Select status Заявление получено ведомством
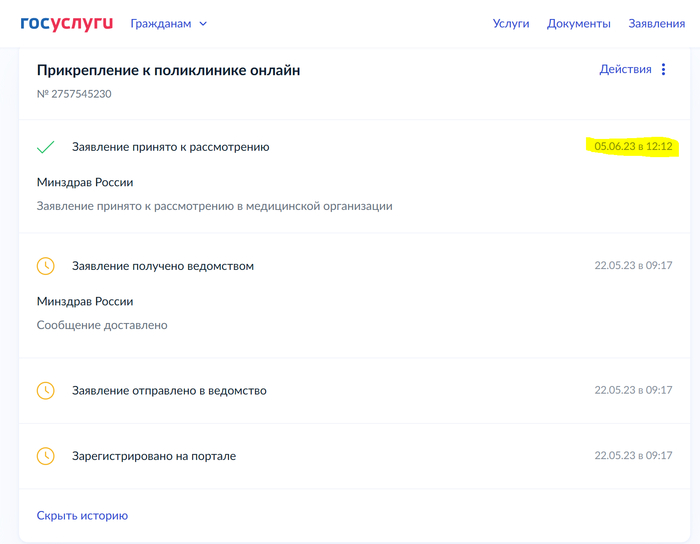This screenshot has width=700, height=544. tap(163, 266)
